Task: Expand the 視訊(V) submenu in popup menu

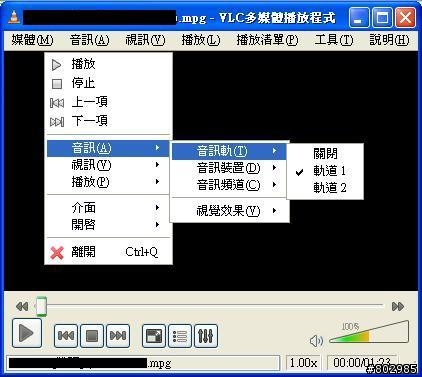Action: click(108, 165)
